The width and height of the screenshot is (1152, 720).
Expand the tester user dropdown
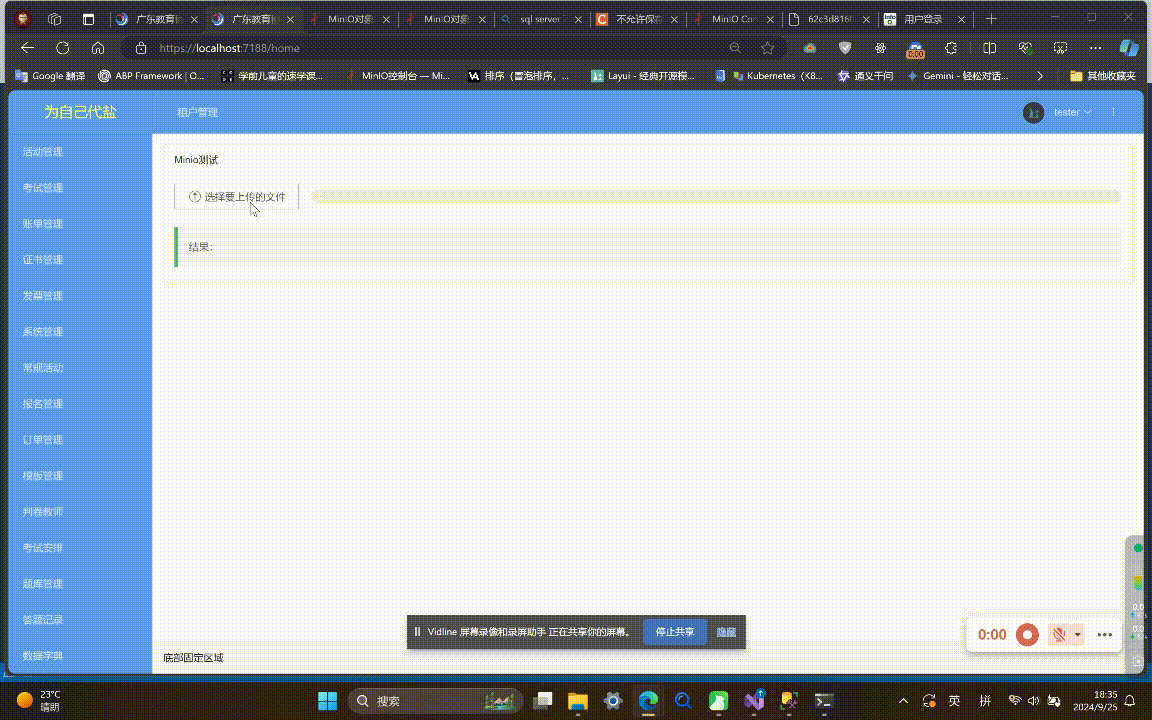click(x=1073, y=112)
